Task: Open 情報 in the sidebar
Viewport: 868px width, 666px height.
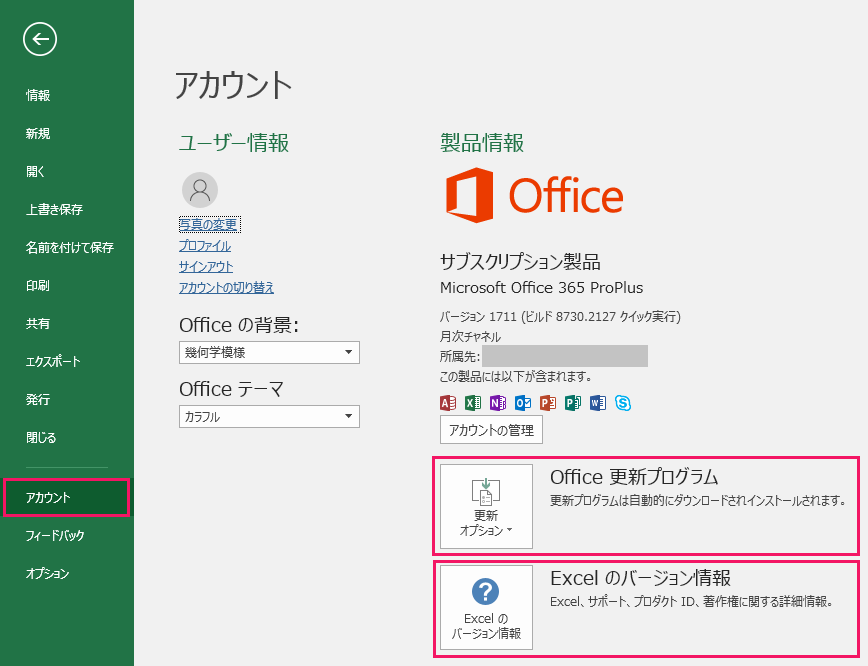Action: coord(38,96)
